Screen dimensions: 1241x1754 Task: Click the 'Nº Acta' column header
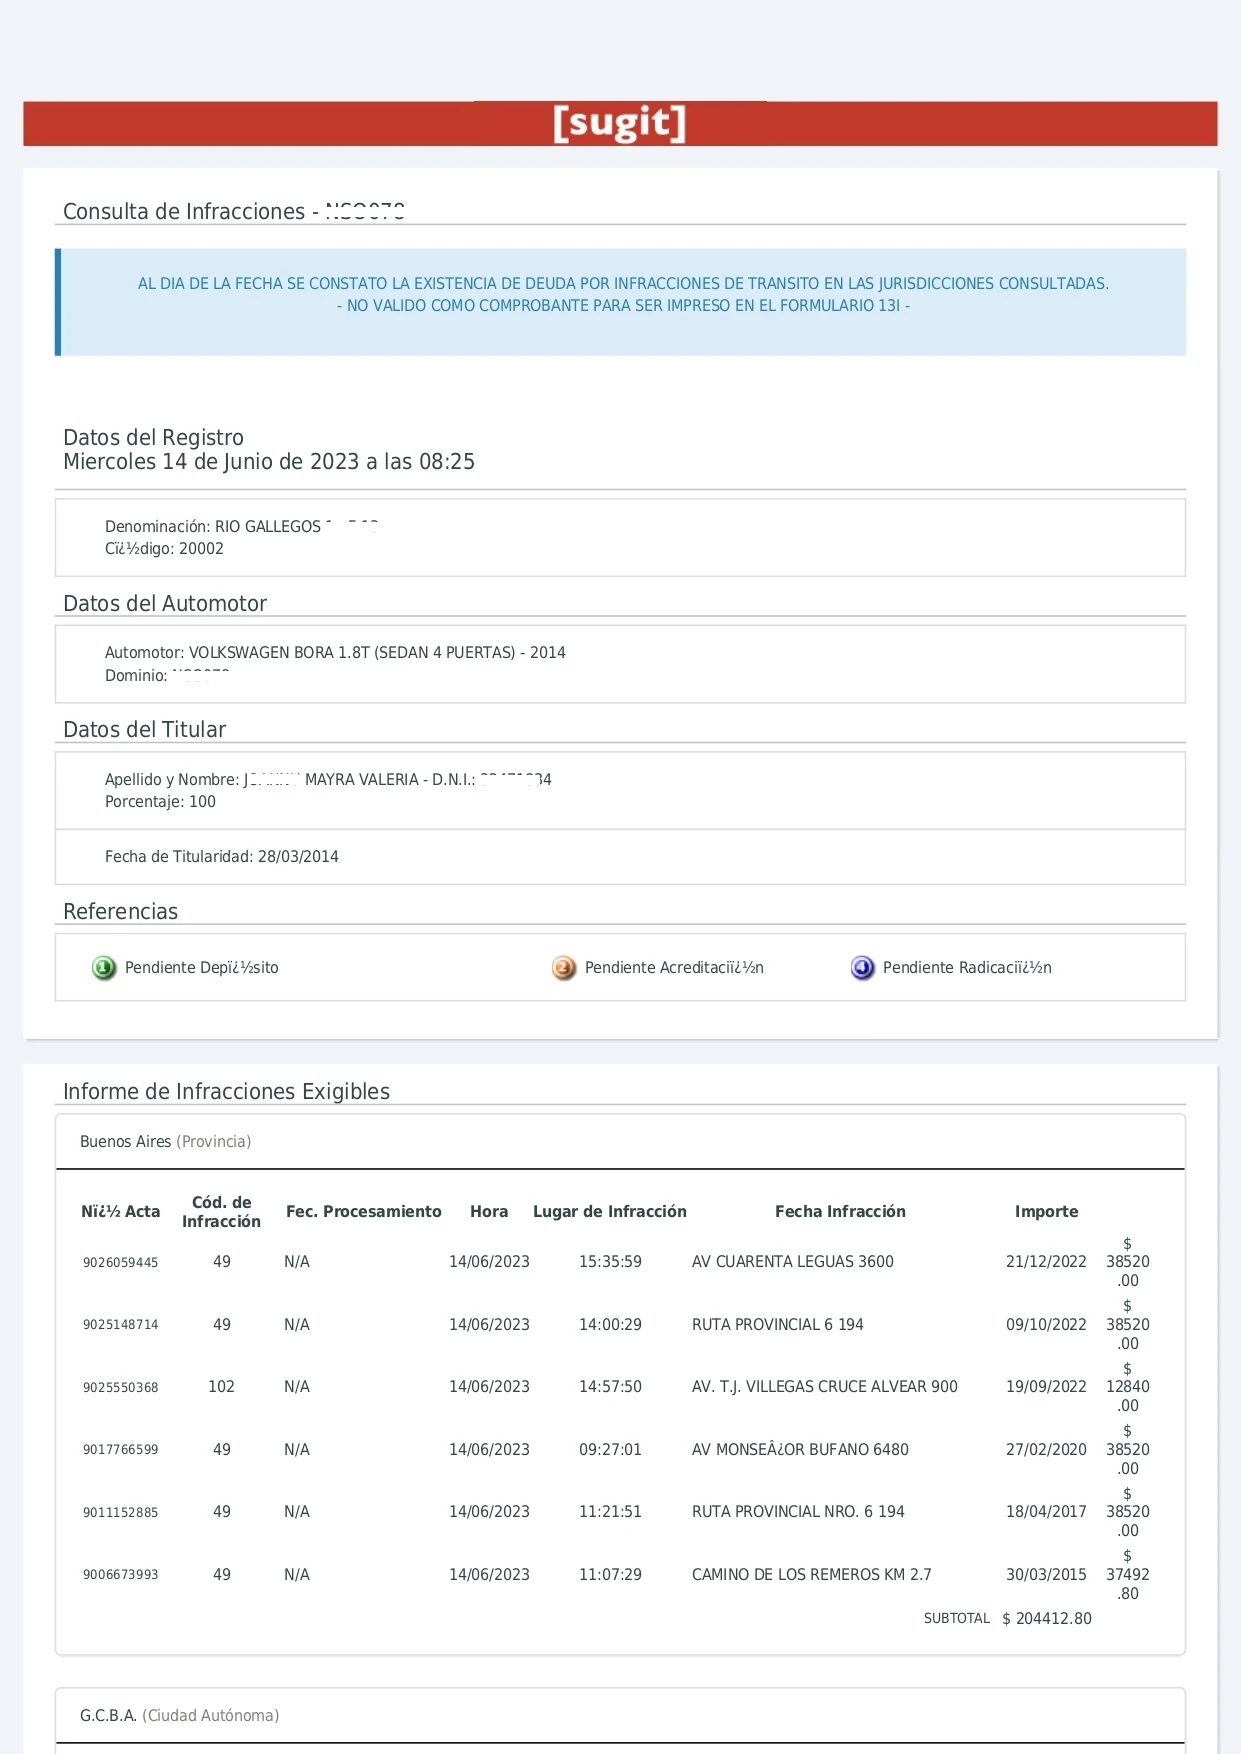coord(121,1212)
